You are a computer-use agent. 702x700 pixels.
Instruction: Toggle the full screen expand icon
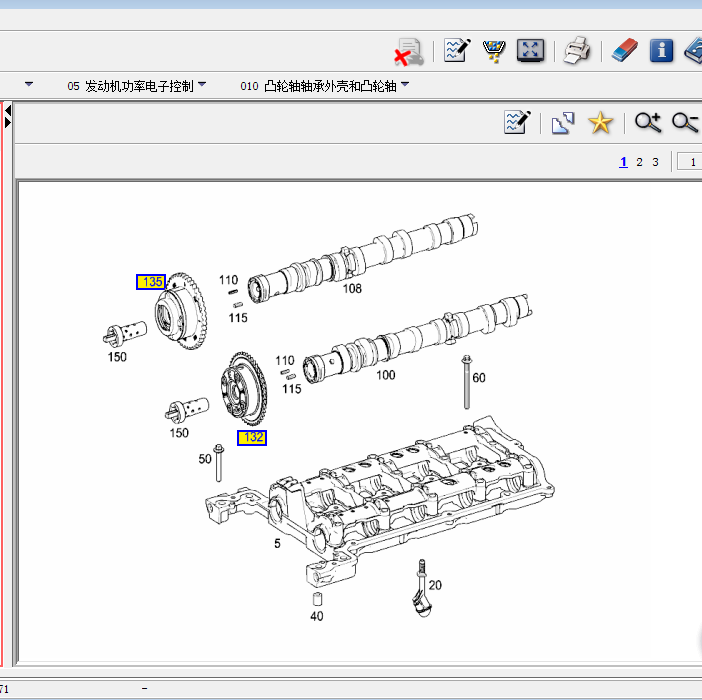point(530,51)
